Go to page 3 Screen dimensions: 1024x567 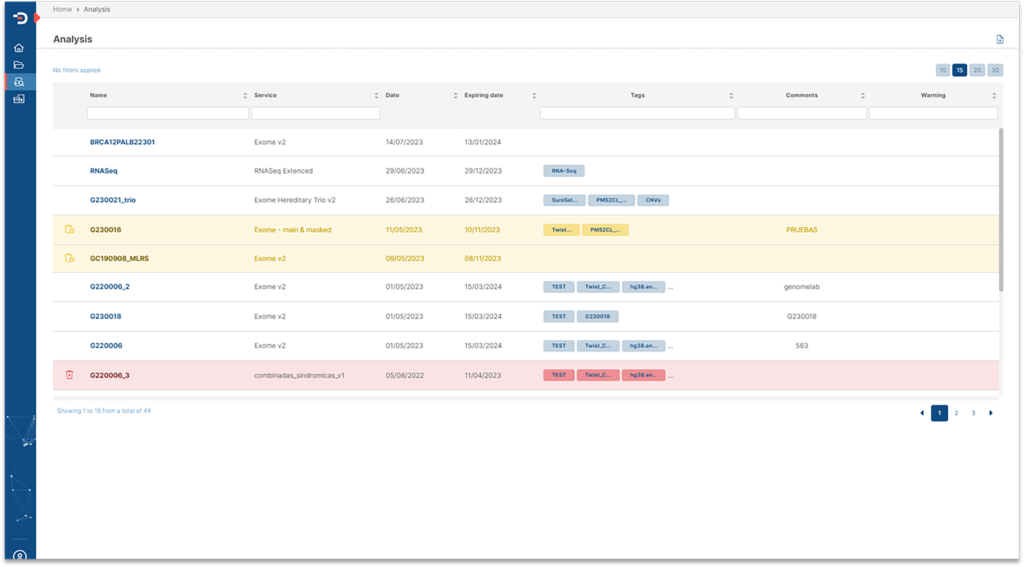(973, 413)
